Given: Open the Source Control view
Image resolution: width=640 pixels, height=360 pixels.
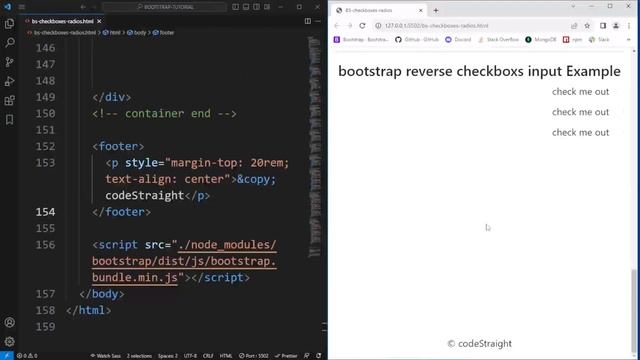Looking at the screenshot, I should point(9,62).
